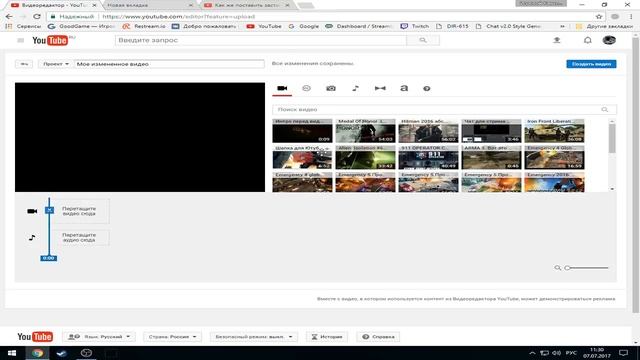Click the undo button left of Проект
The height and width of the screenshot is (360, 640).
click(24, 64)
